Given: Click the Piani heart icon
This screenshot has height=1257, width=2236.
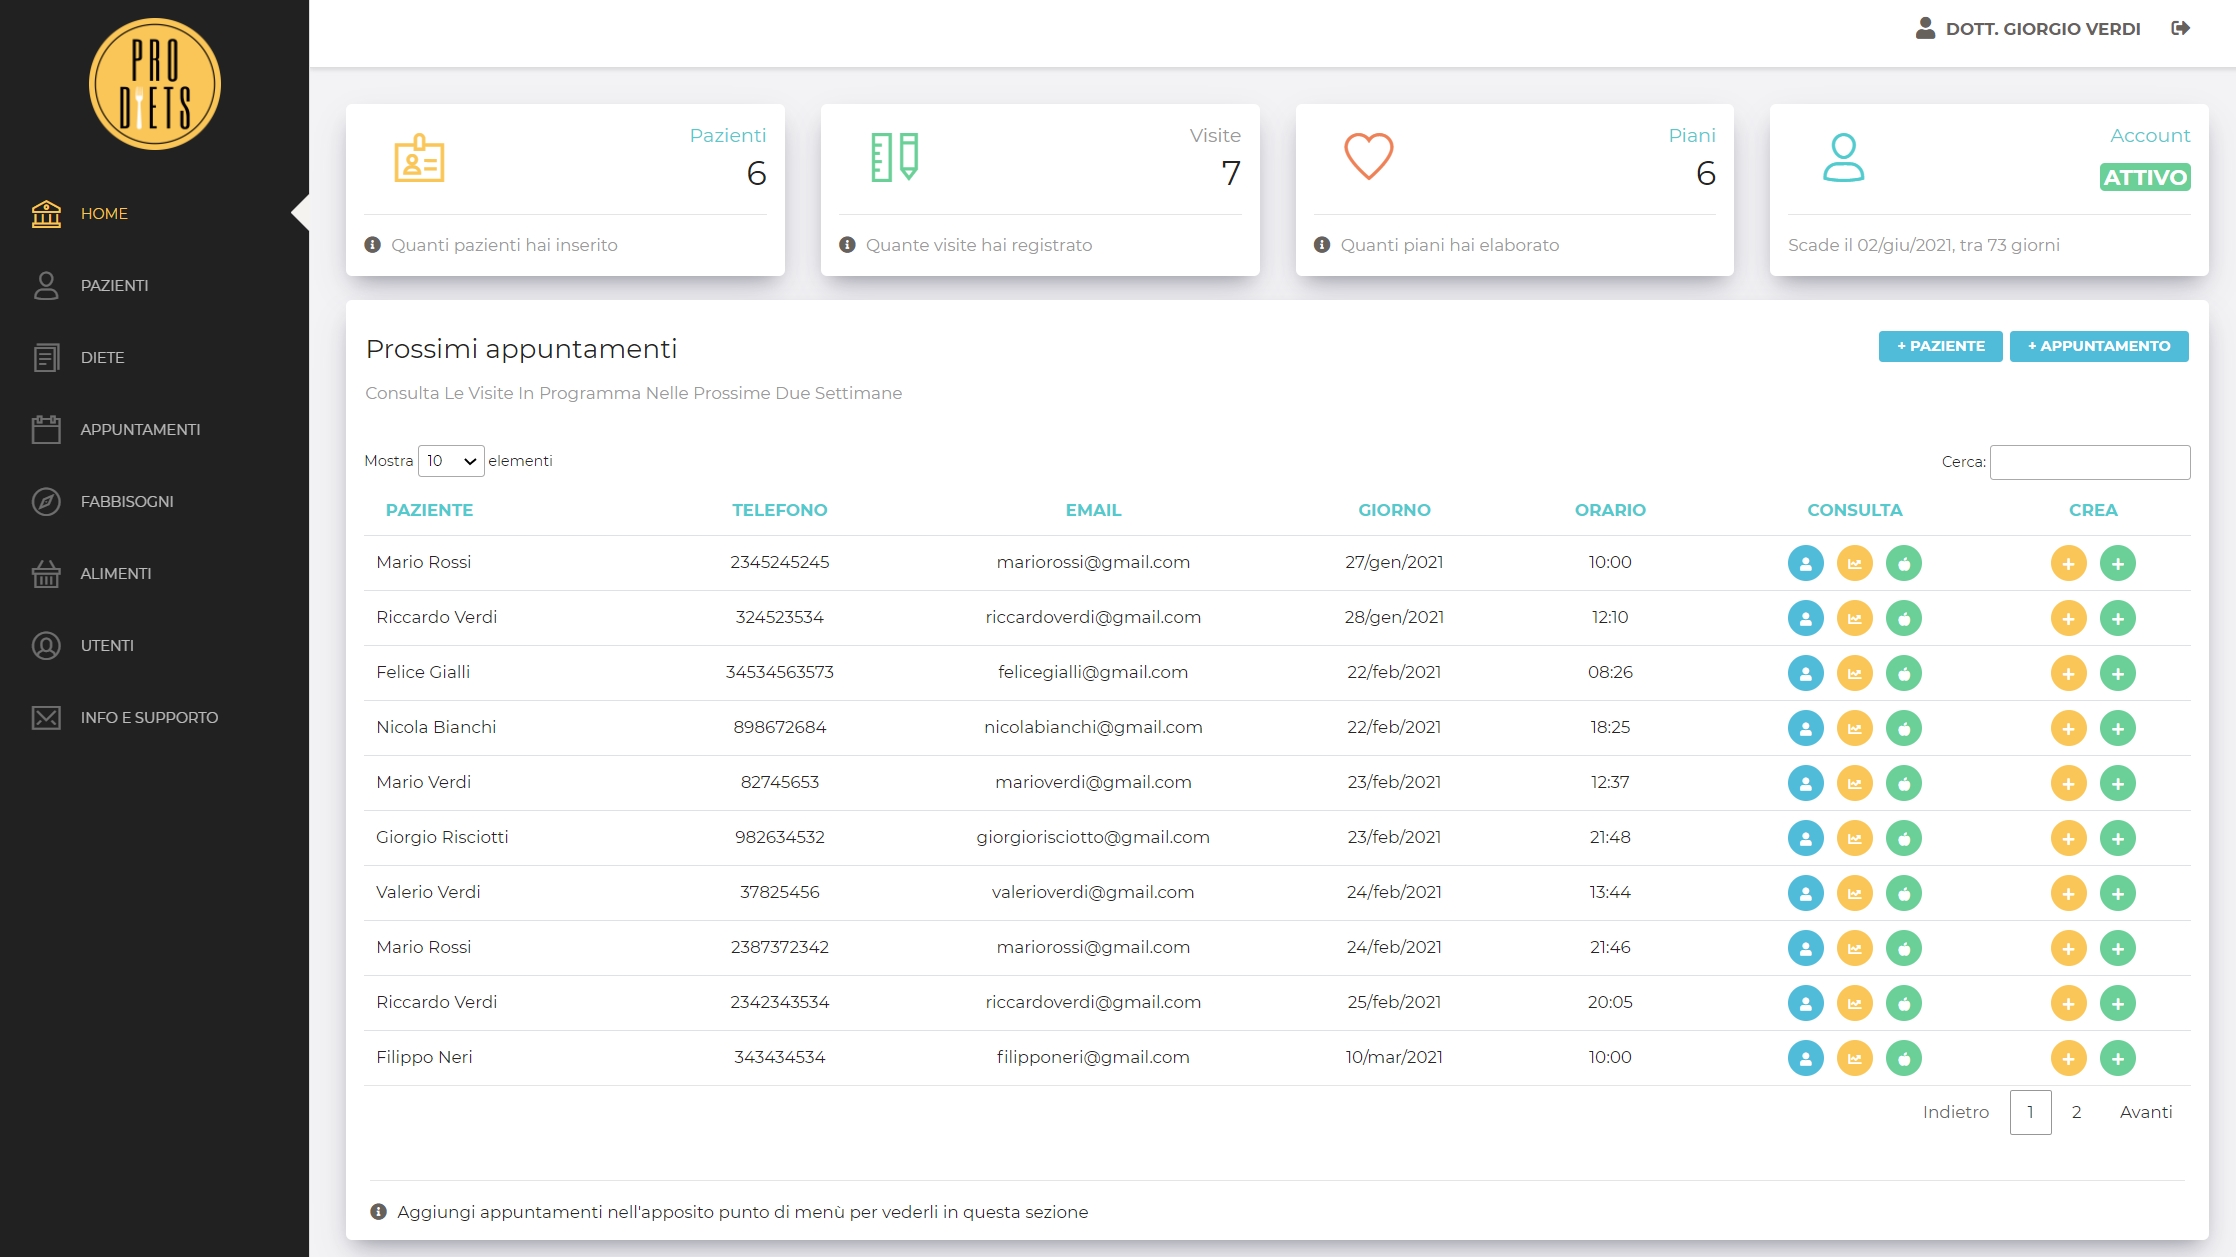Looking at the screenshot, I should (1368, 157).
